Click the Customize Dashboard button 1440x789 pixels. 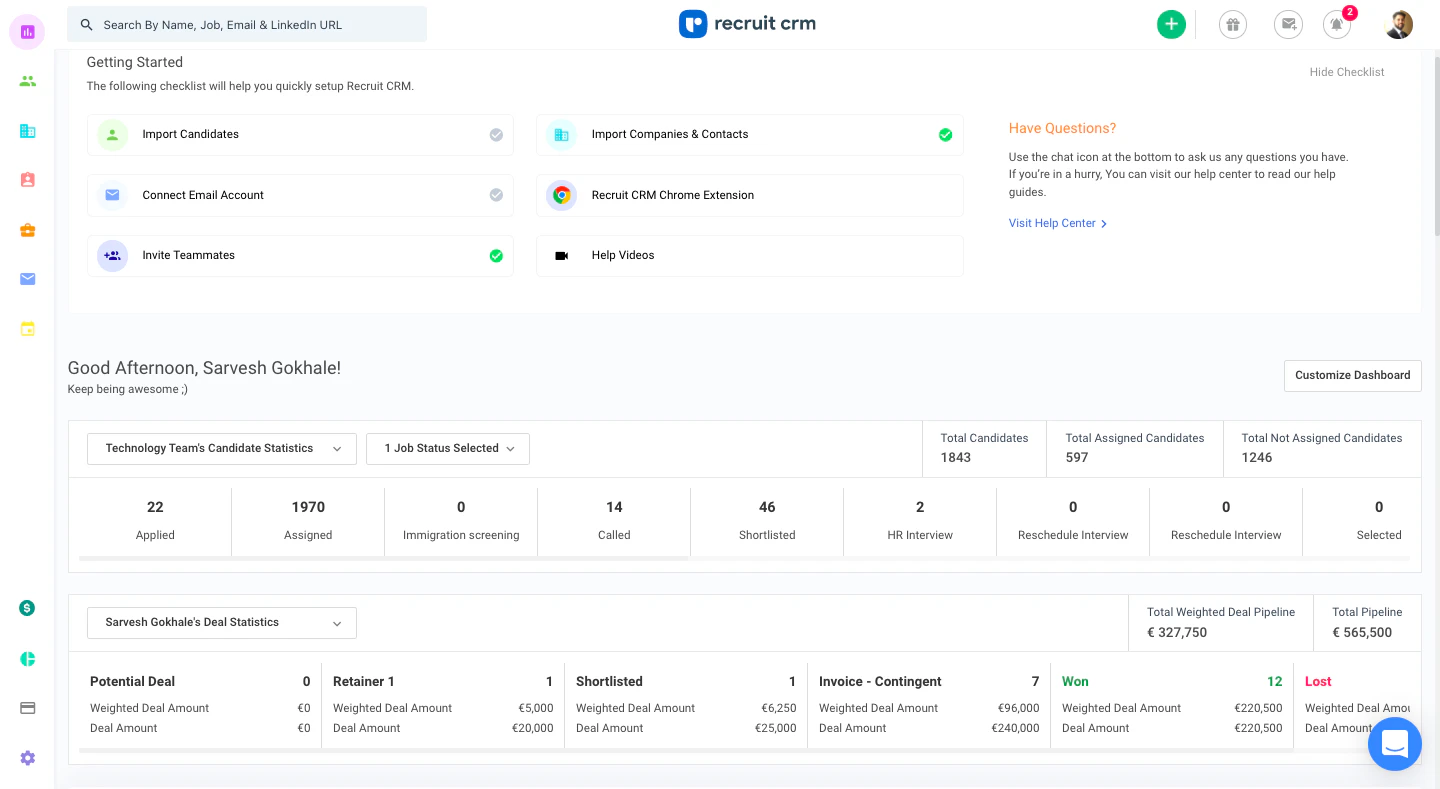click(1352, 375)
